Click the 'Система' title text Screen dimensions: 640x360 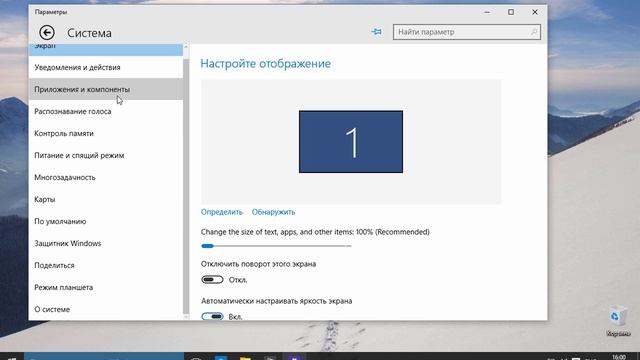[89, 33]
